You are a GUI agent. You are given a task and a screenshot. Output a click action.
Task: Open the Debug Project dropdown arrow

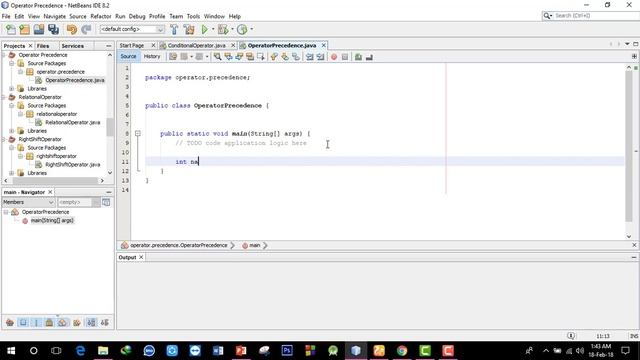[x=232, y=29]
